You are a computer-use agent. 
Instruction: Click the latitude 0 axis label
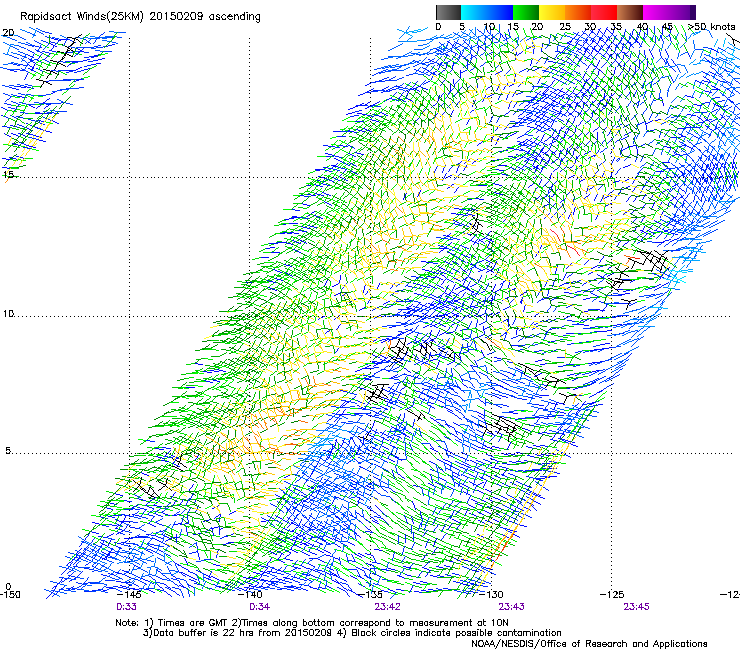click(x=8, y=587)
